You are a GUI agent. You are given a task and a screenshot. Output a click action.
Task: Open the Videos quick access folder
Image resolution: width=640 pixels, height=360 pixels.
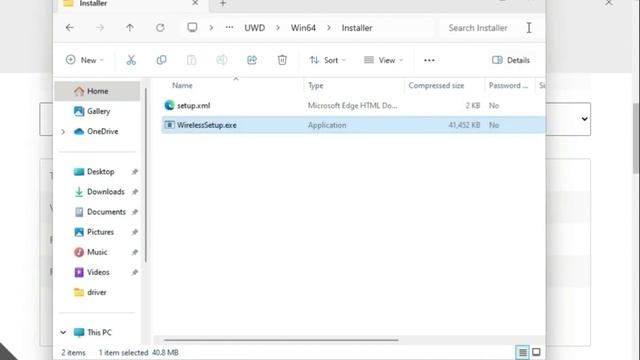98,272
